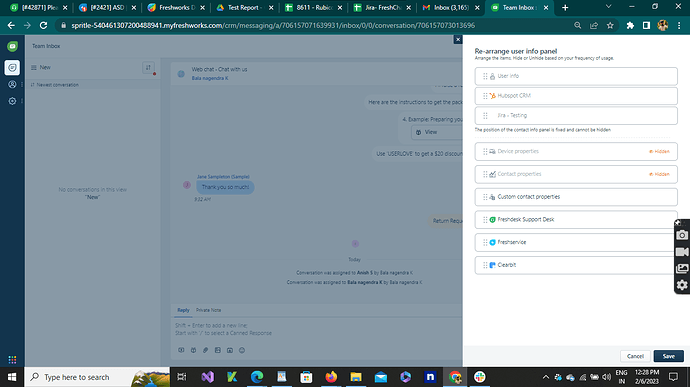690x387 pixels.
Task: Grab the Hubspot CRM drag handle
Action: (485, 96)
